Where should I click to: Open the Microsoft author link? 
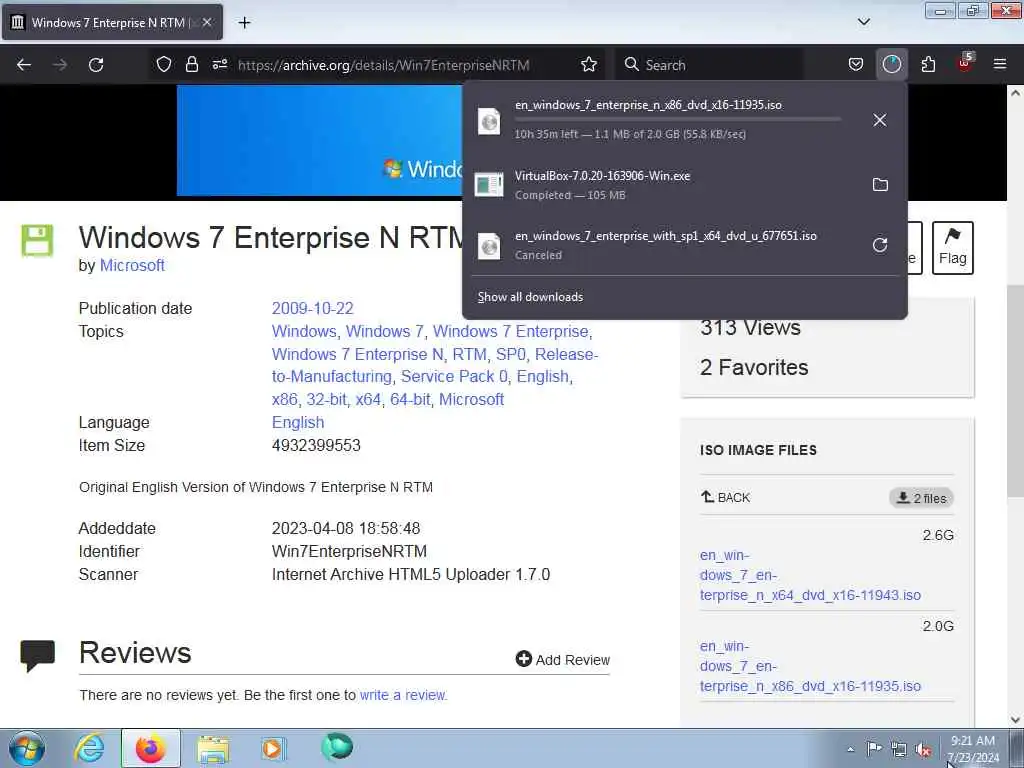[132, 265]
